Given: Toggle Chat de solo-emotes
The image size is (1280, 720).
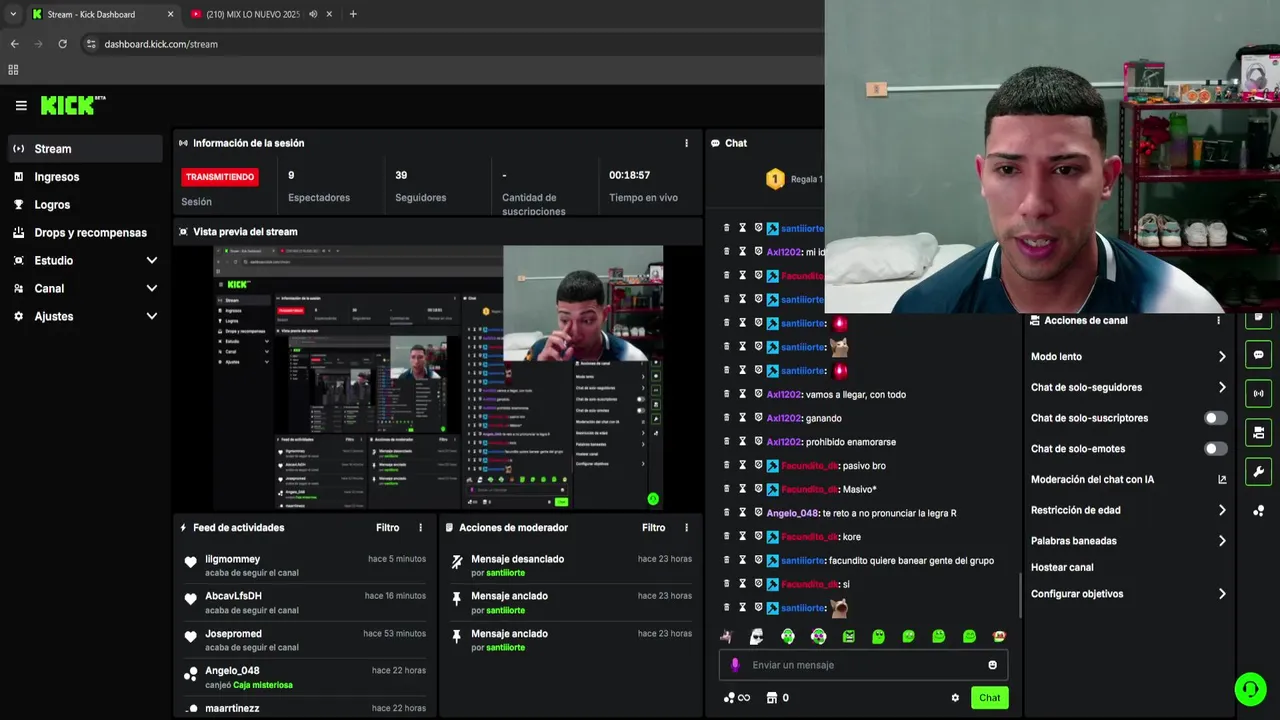Looking at the screenshot, I should click(1216, 449).
